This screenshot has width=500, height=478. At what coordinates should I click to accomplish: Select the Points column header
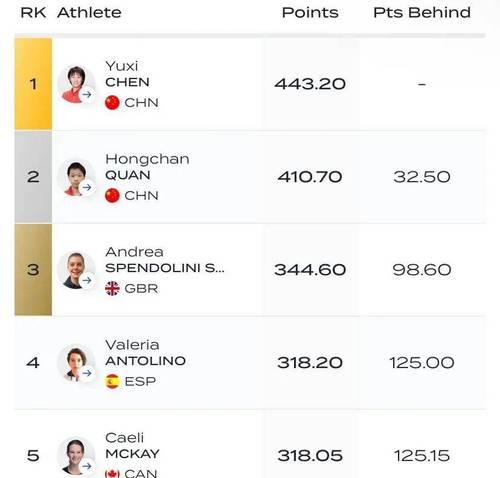[310, 13]
